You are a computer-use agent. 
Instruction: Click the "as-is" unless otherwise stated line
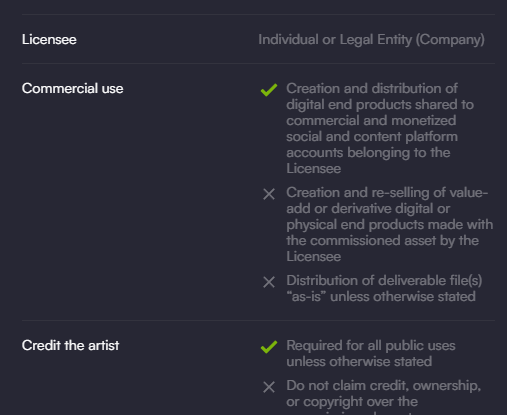[x=381, y=296]
